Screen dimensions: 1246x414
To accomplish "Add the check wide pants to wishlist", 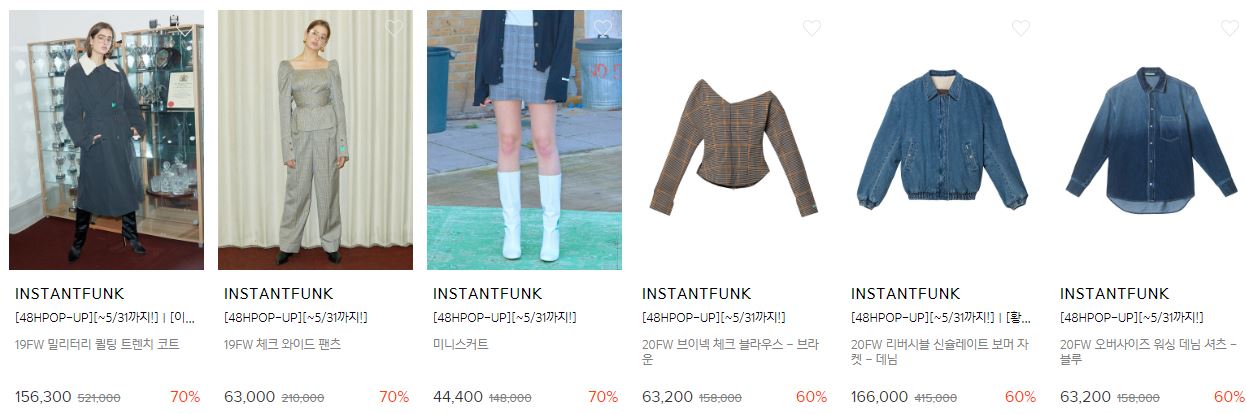I will point(394,28).
